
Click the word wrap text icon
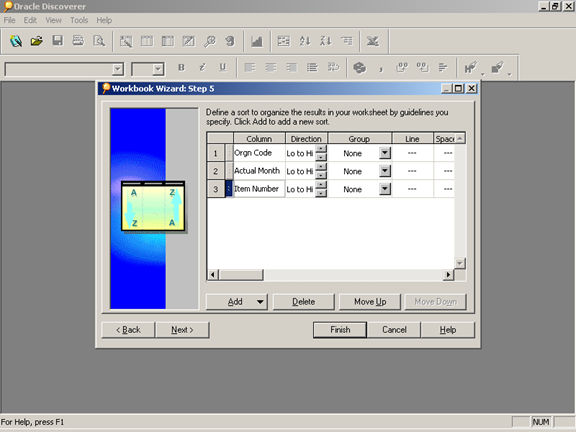coord(333,68)
